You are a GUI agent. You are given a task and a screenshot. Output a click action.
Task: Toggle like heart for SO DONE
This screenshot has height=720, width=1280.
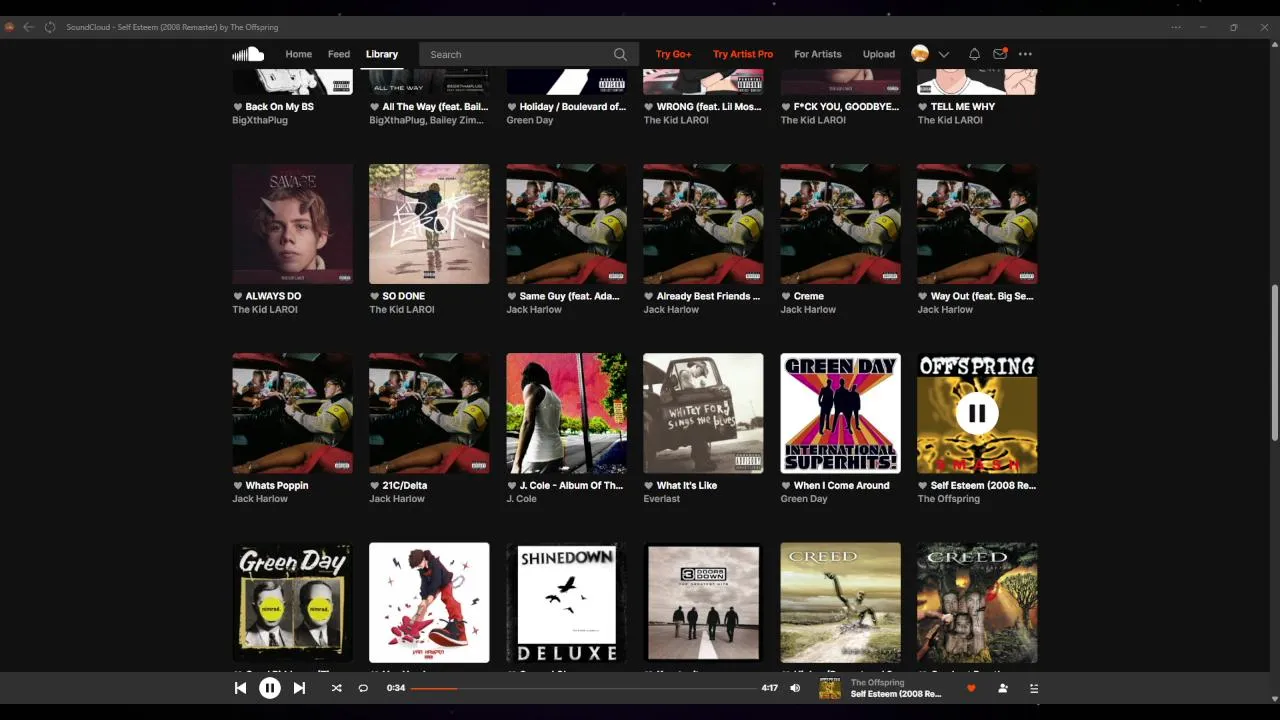coord(375,297)
